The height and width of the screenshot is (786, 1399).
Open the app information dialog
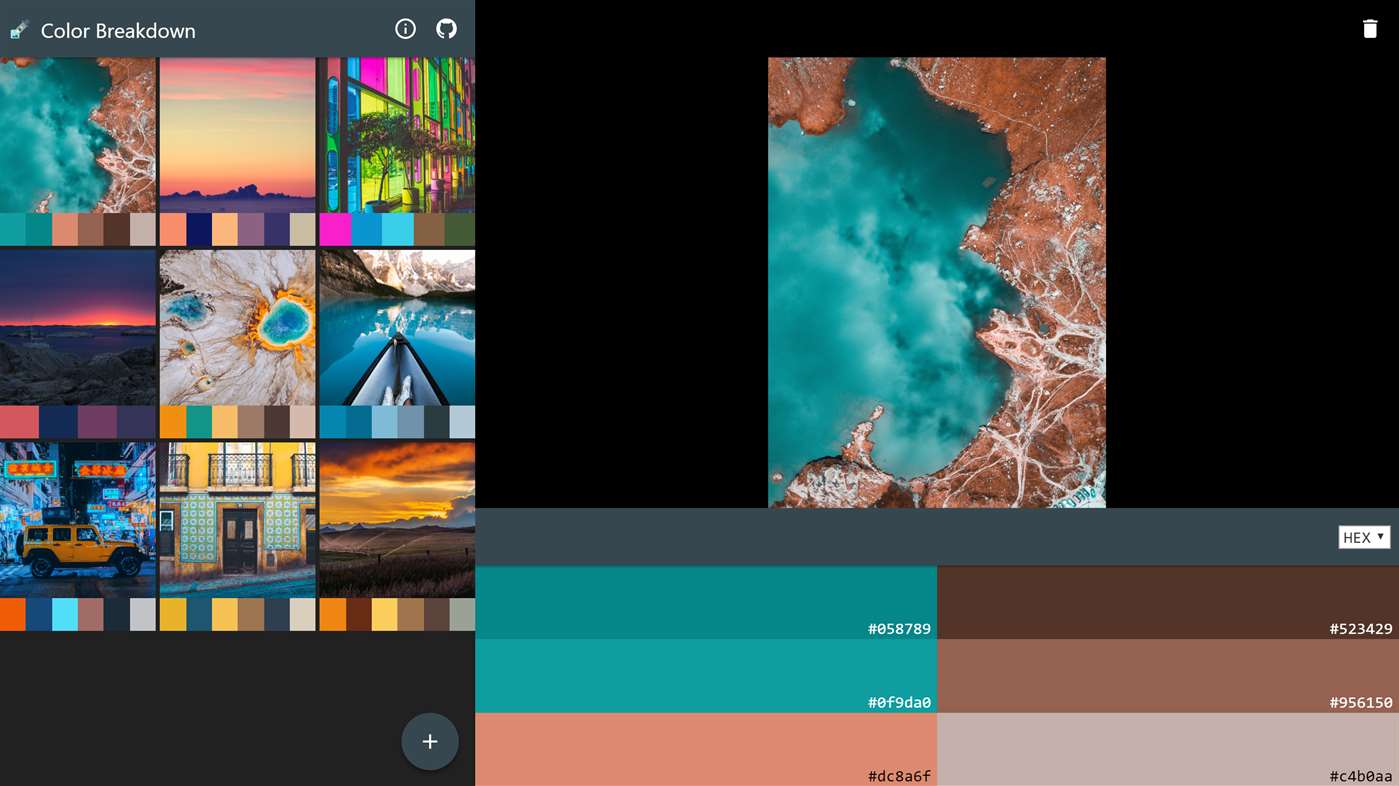[x=405, y=29]
